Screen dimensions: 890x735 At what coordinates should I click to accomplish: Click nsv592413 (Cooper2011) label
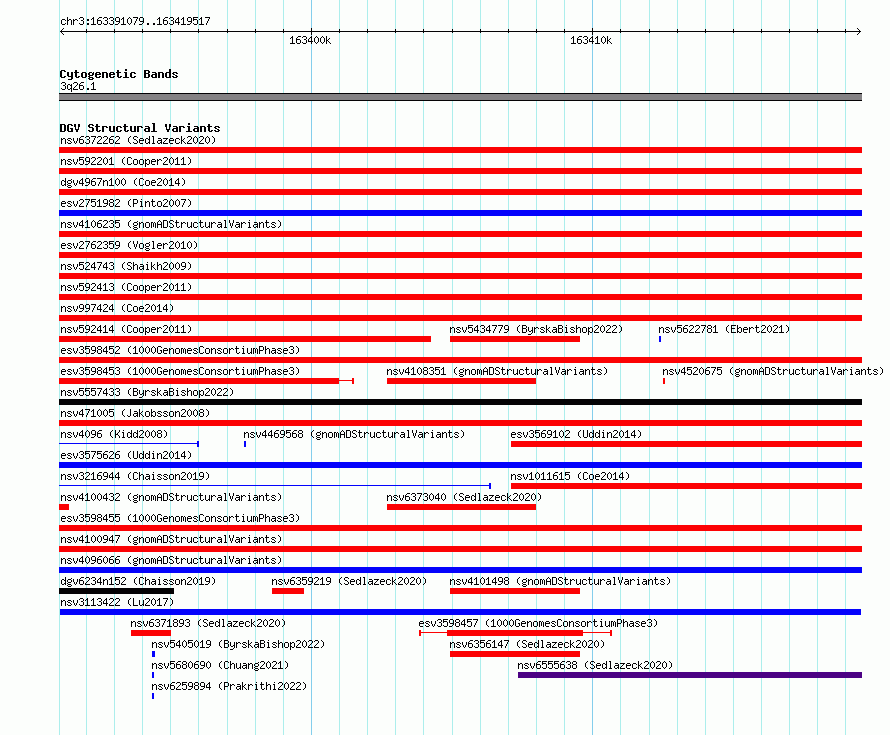(126, 287)
